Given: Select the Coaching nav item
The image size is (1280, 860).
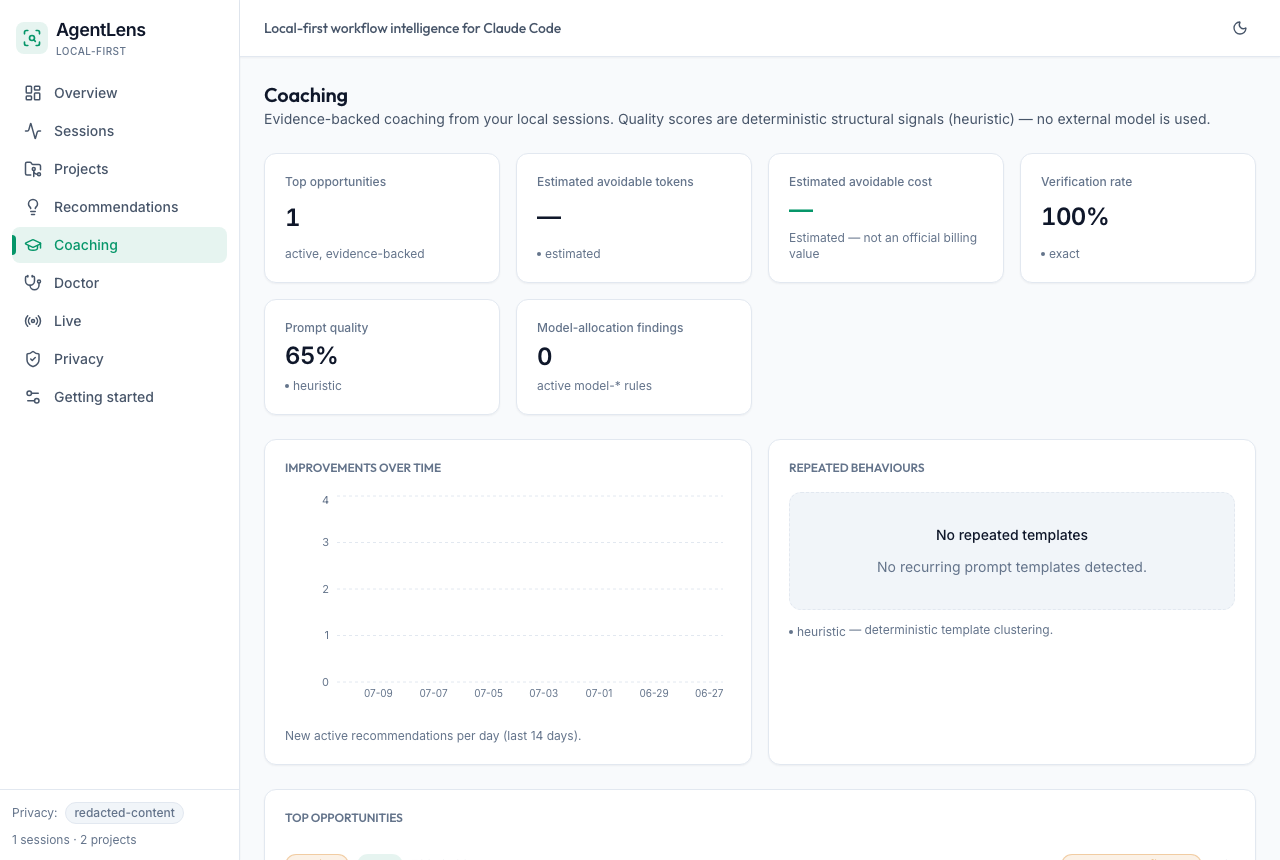Looking at the screenshot, I should pyautogui.click(x=119, y=245).
